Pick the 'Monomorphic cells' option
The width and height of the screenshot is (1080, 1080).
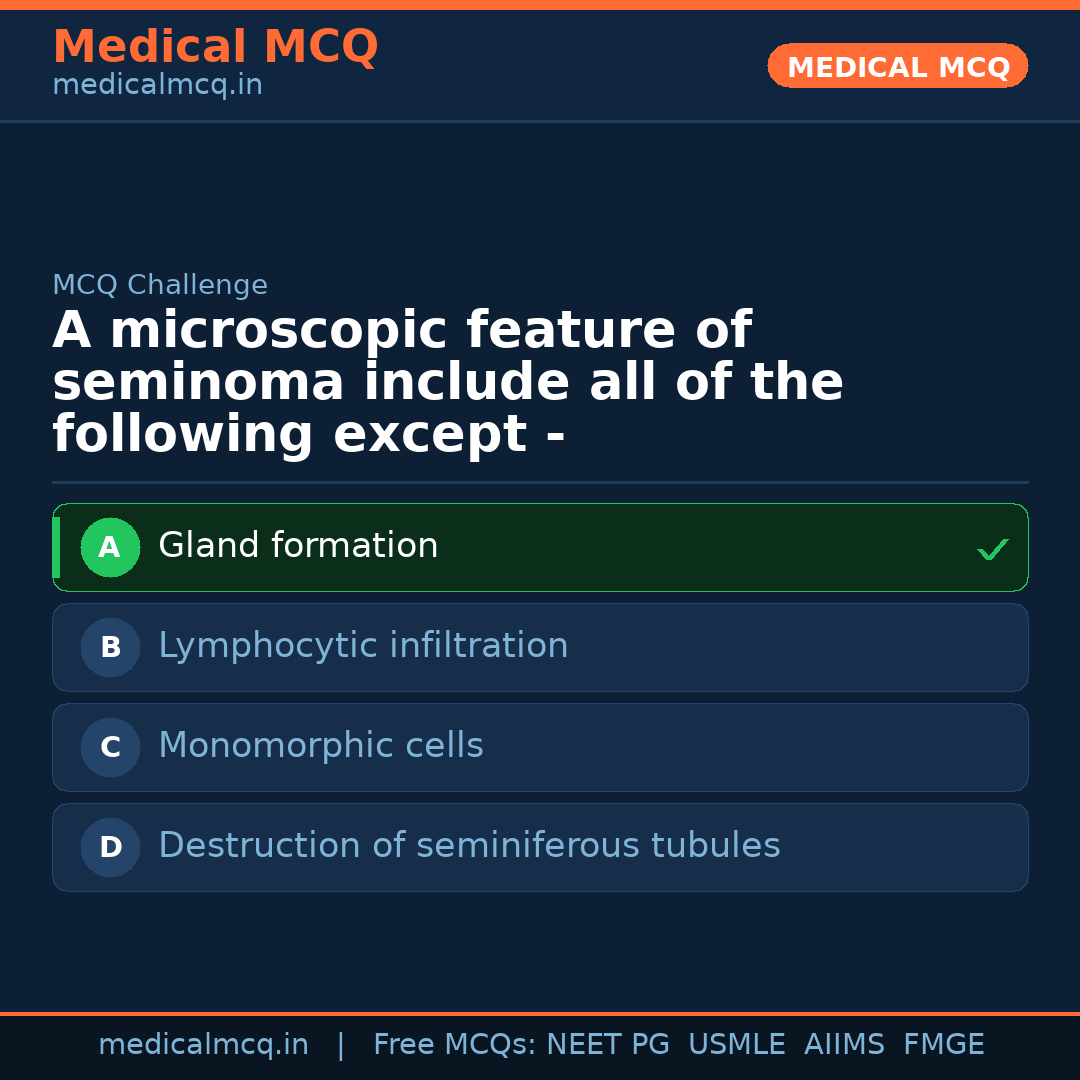point(321,746)
